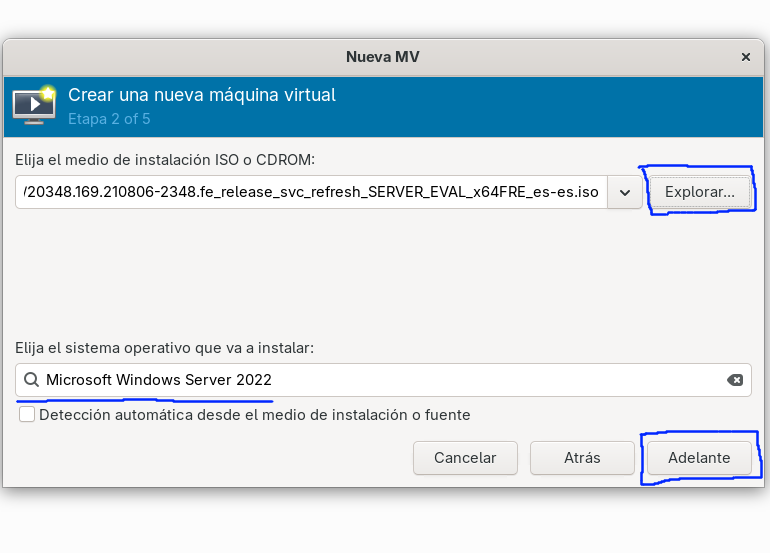This screenshot has width=770, height=553.
Task: Click the Explorar... browse button
Action: 699,192
